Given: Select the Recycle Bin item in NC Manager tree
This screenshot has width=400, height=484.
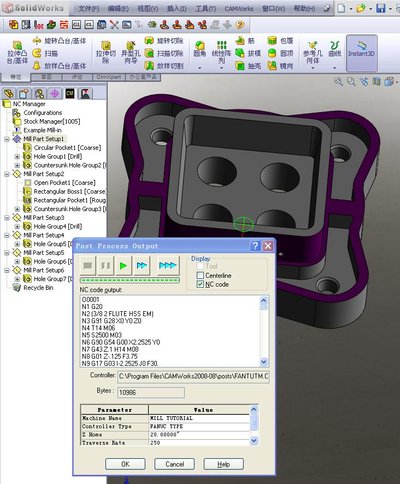Looking at the screenshot, I should pos(38,288).
